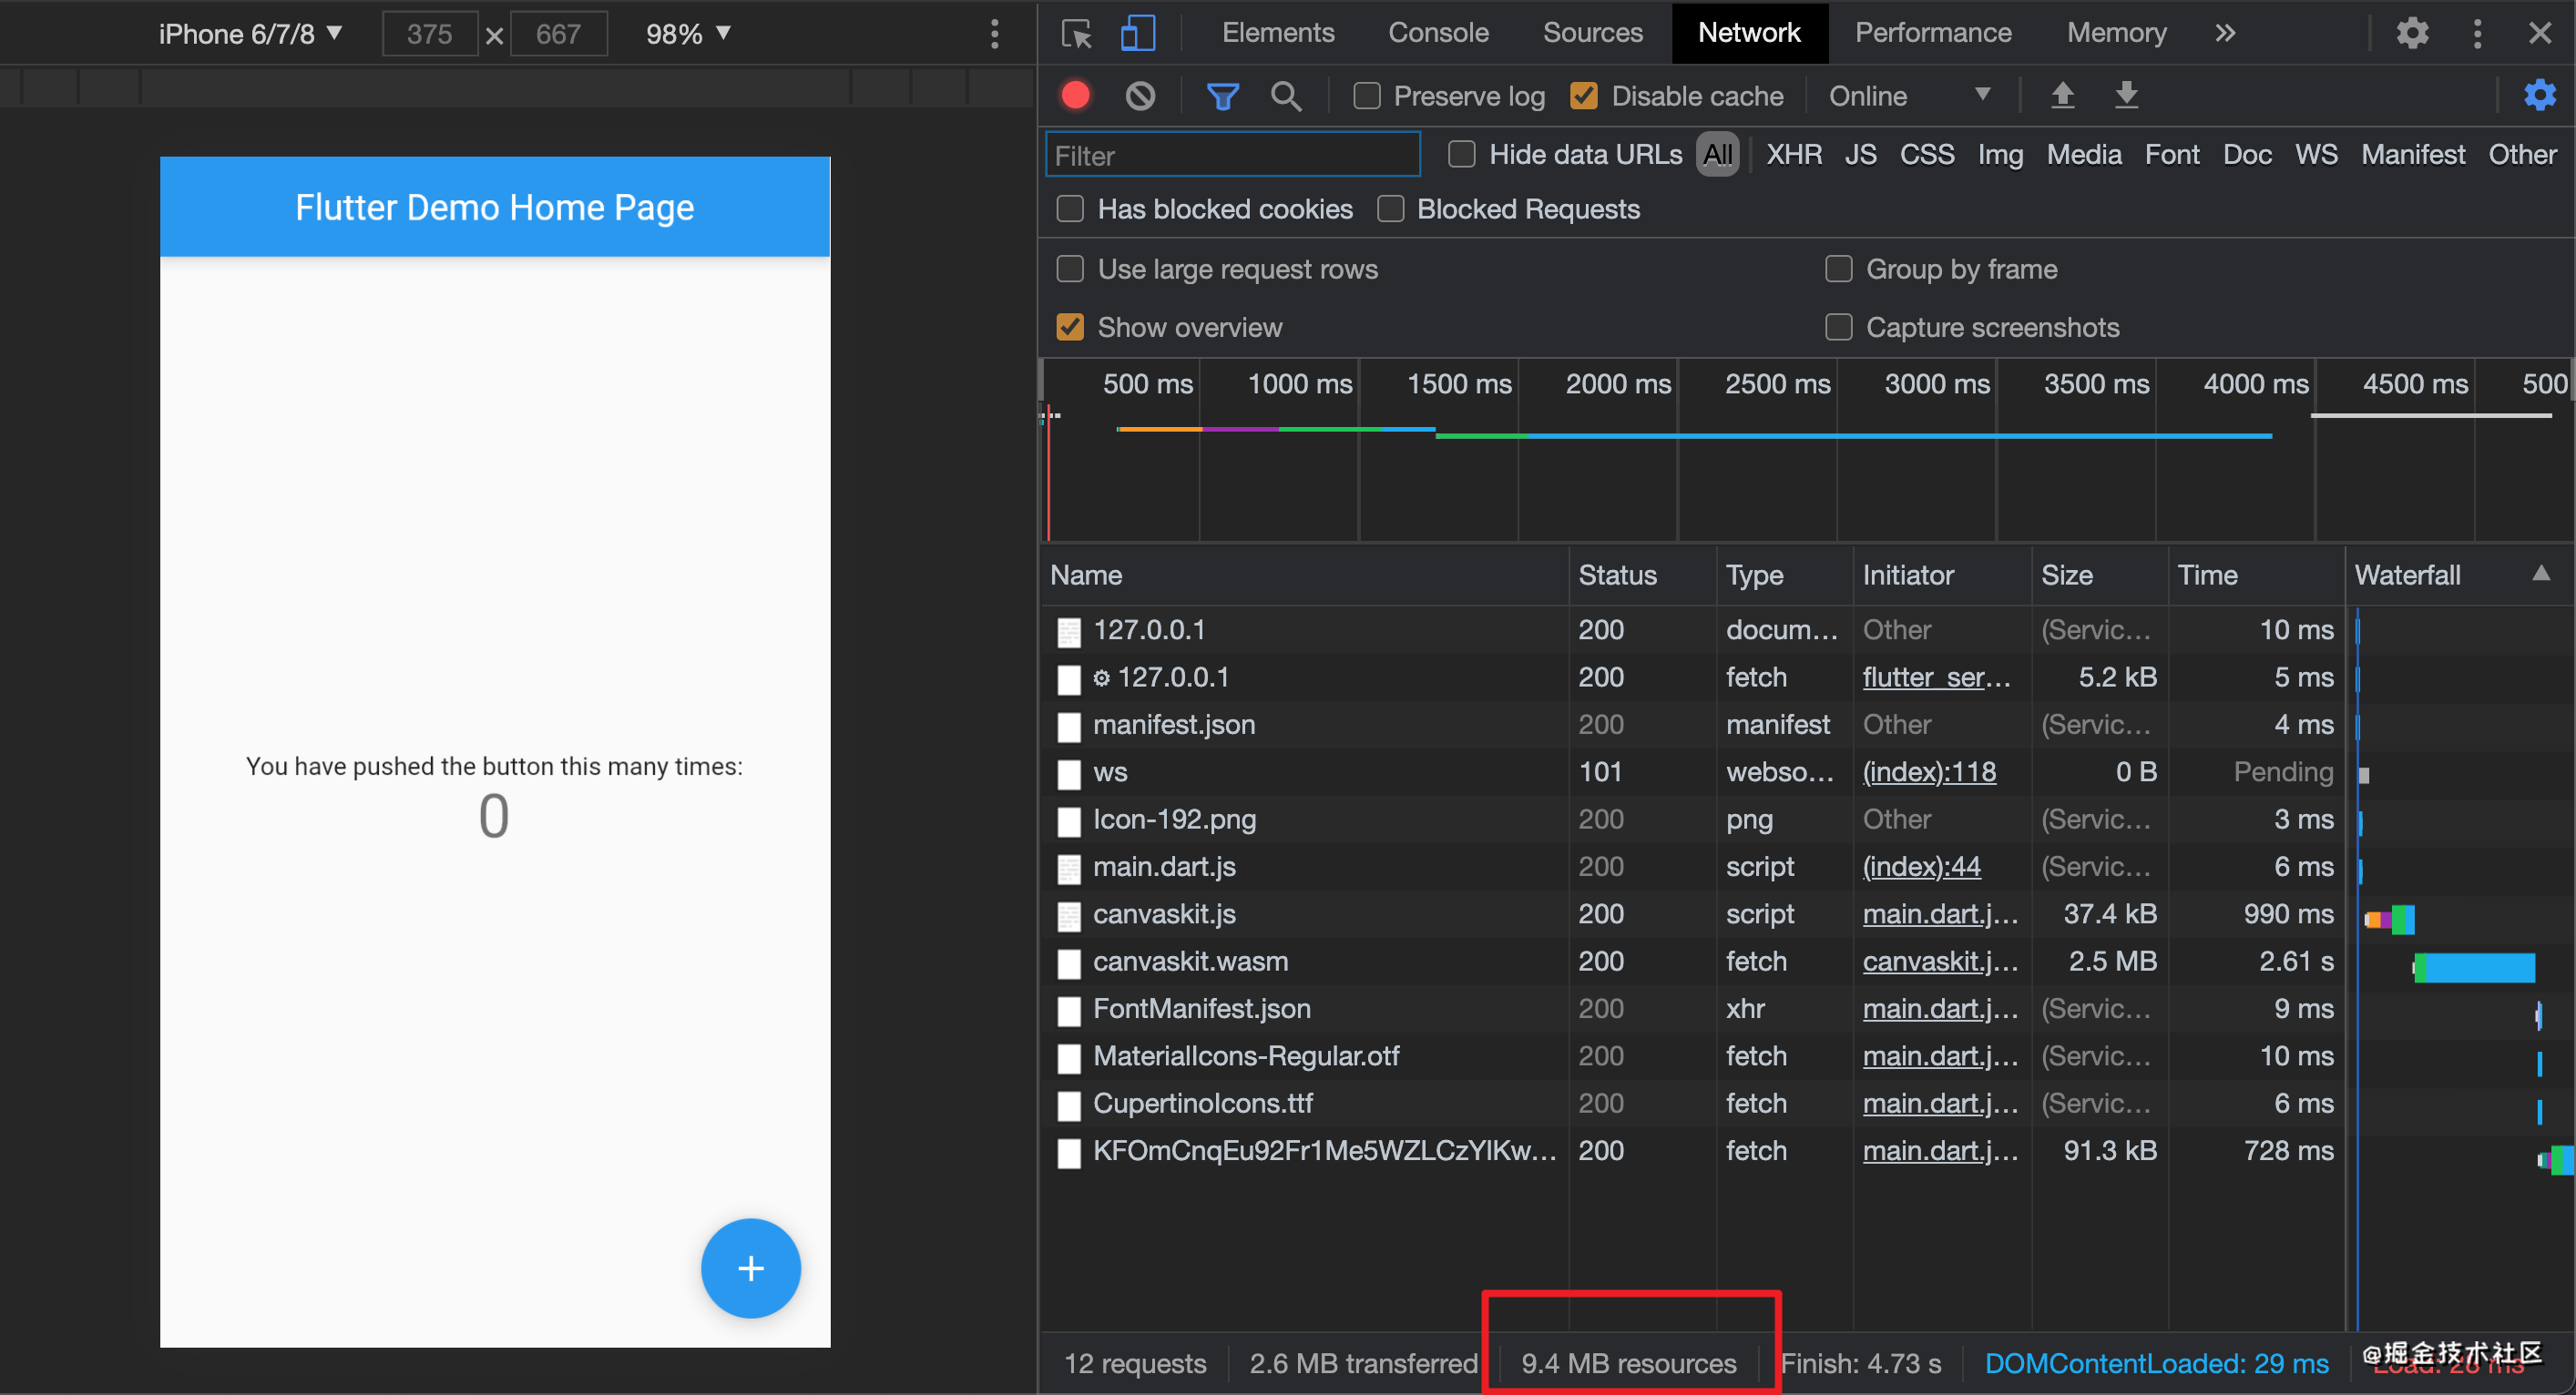Click the inspect element picker icon
The height and width of the screenshot is (1395, 2576).
tap(1077, 34)
